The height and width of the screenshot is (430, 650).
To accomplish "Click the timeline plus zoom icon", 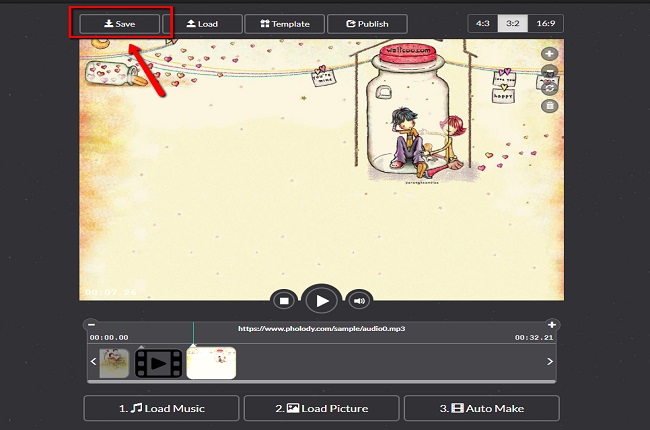I will tap(552, 325).
